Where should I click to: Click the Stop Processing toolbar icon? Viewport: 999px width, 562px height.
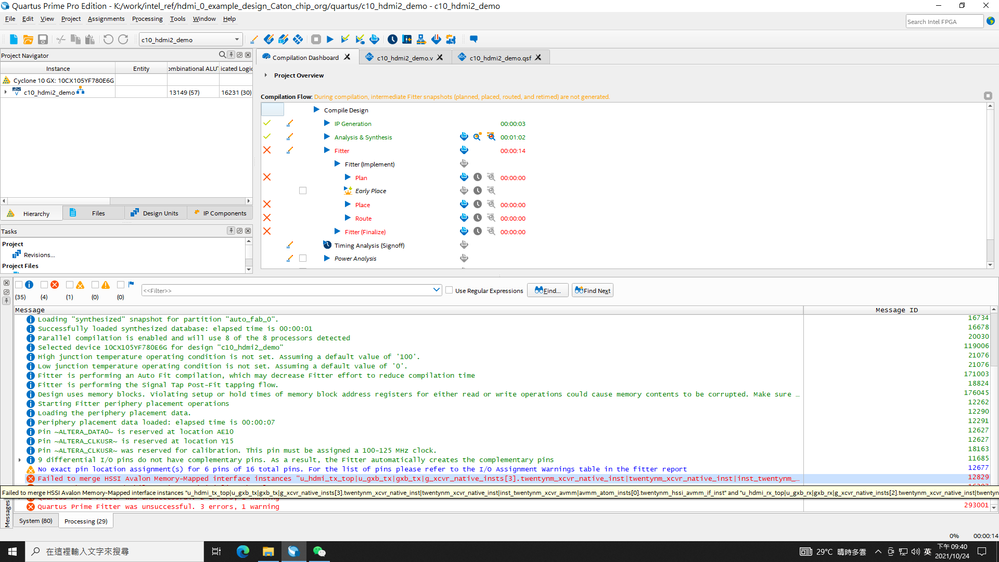[316, 40]
